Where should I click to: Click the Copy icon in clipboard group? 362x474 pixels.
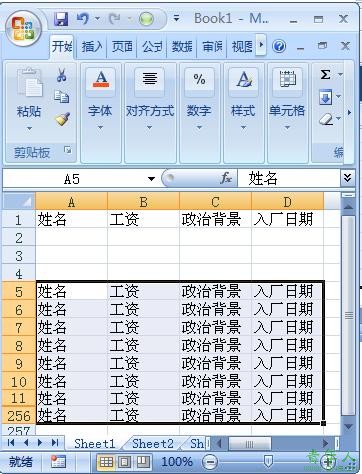(62, 97)
